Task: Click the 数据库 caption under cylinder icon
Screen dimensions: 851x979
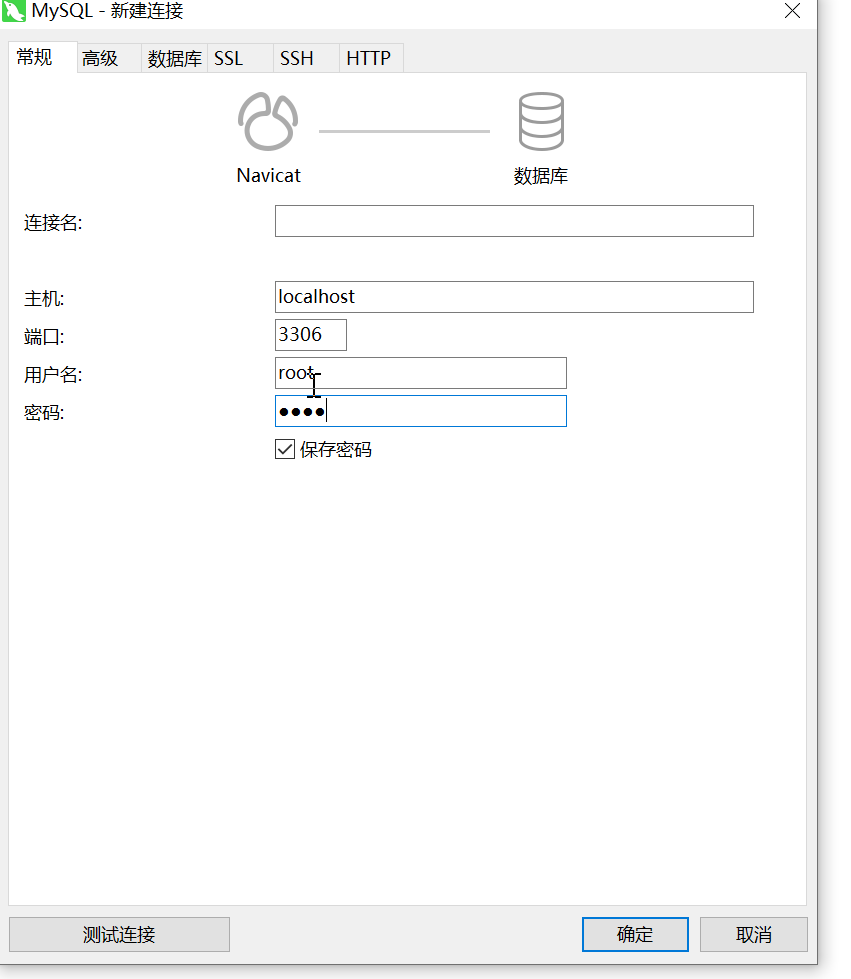Action: tap(541, 175)
